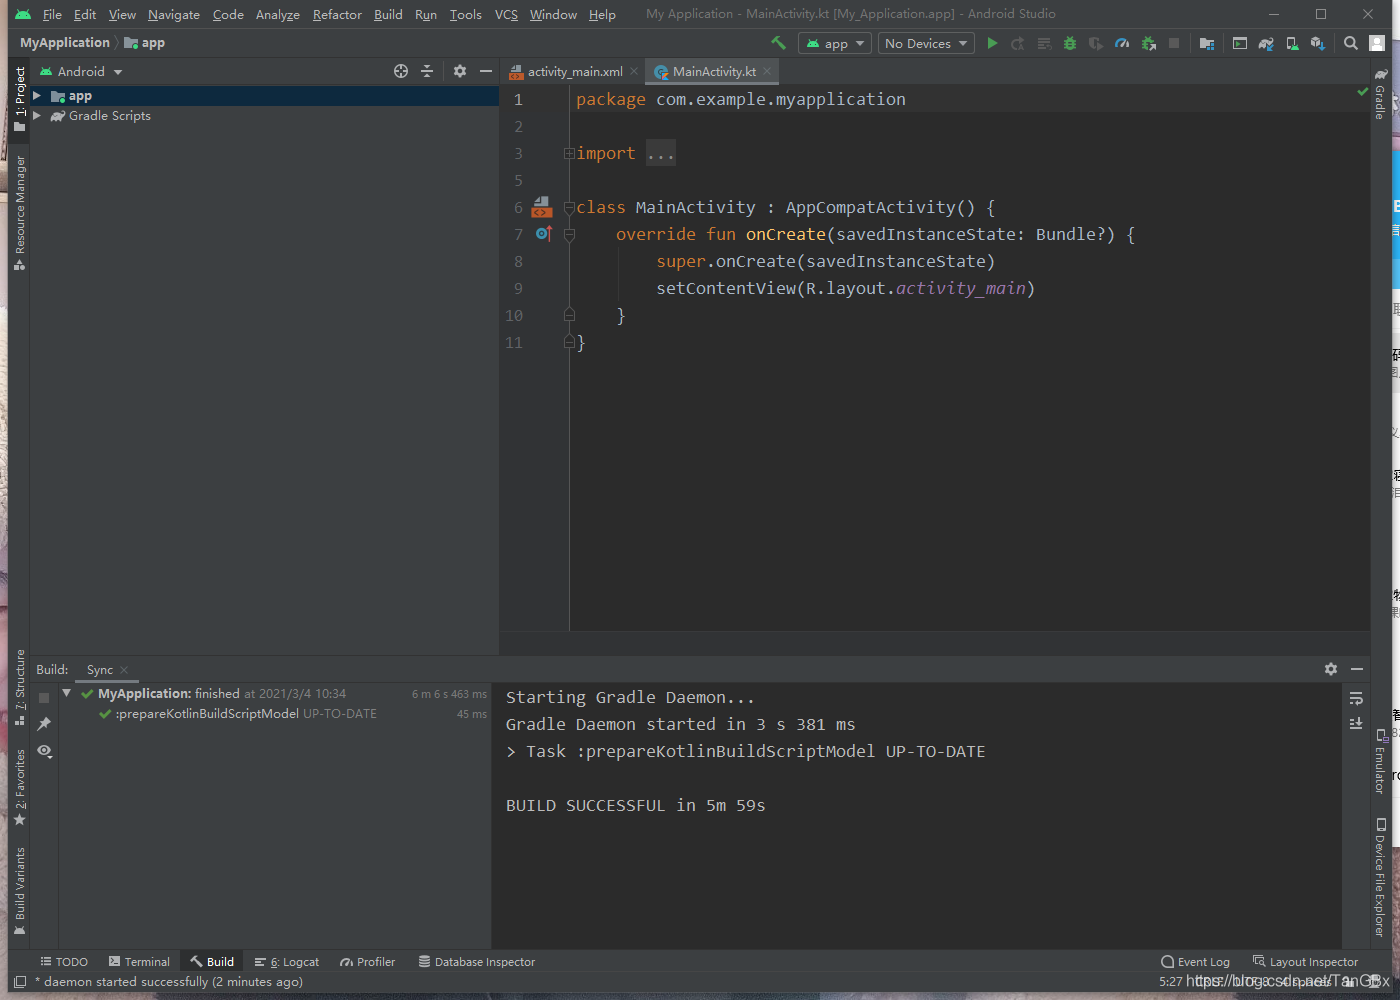The width and height of the screenshot is (1400, 1000).
Task: Click the Stop square button in toolbar
Action: 1174,43
